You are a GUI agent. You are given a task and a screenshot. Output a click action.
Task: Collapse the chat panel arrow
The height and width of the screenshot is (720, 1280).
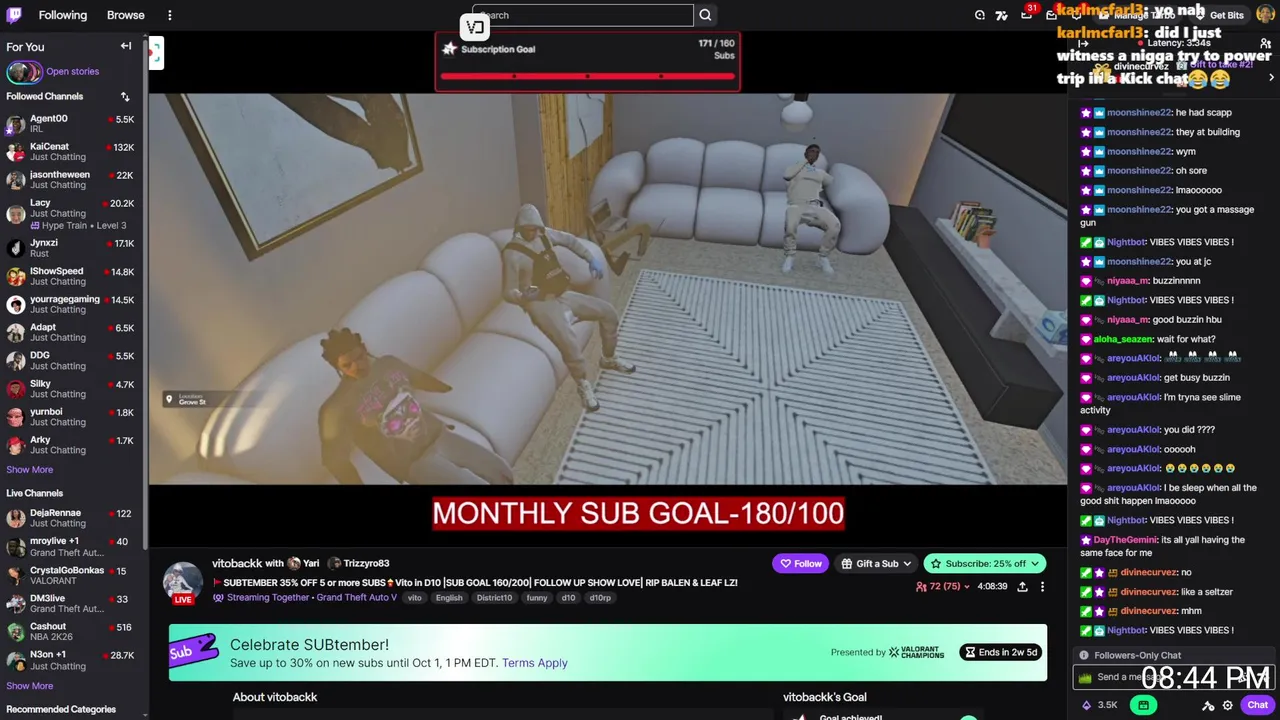[x=1084, y=43]
